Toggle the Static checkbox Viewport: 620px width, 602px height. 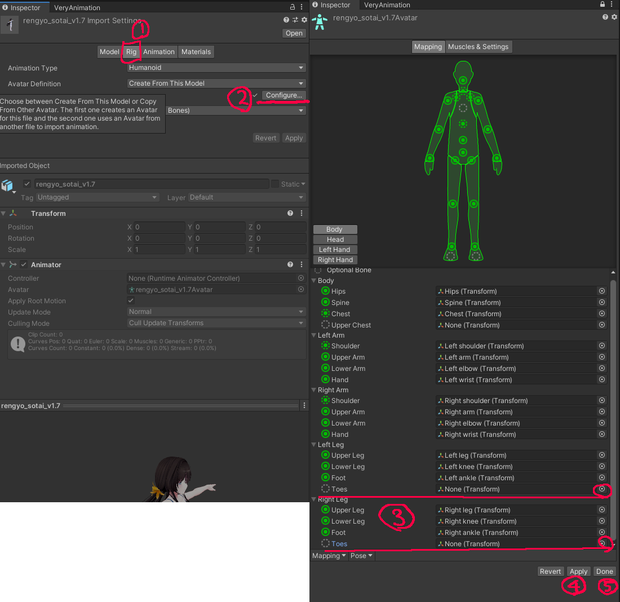click(x=275, y=184)
